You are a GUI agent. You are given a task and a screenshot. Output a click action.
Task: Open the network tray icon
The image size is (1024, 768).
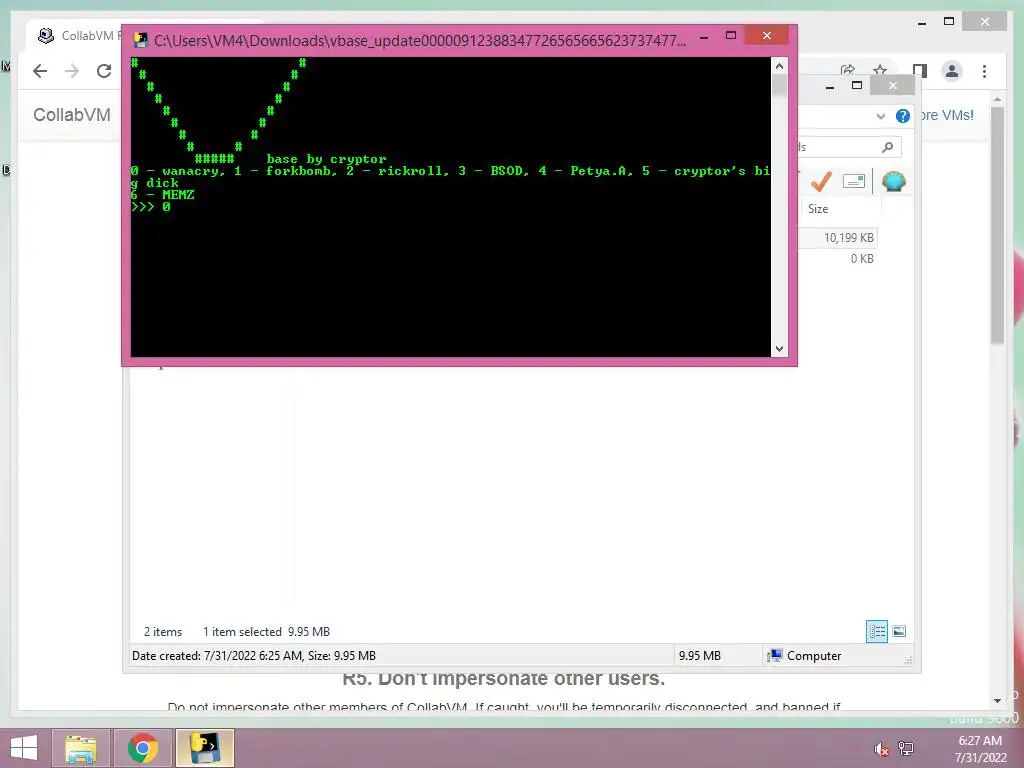(x=906, y=748)
